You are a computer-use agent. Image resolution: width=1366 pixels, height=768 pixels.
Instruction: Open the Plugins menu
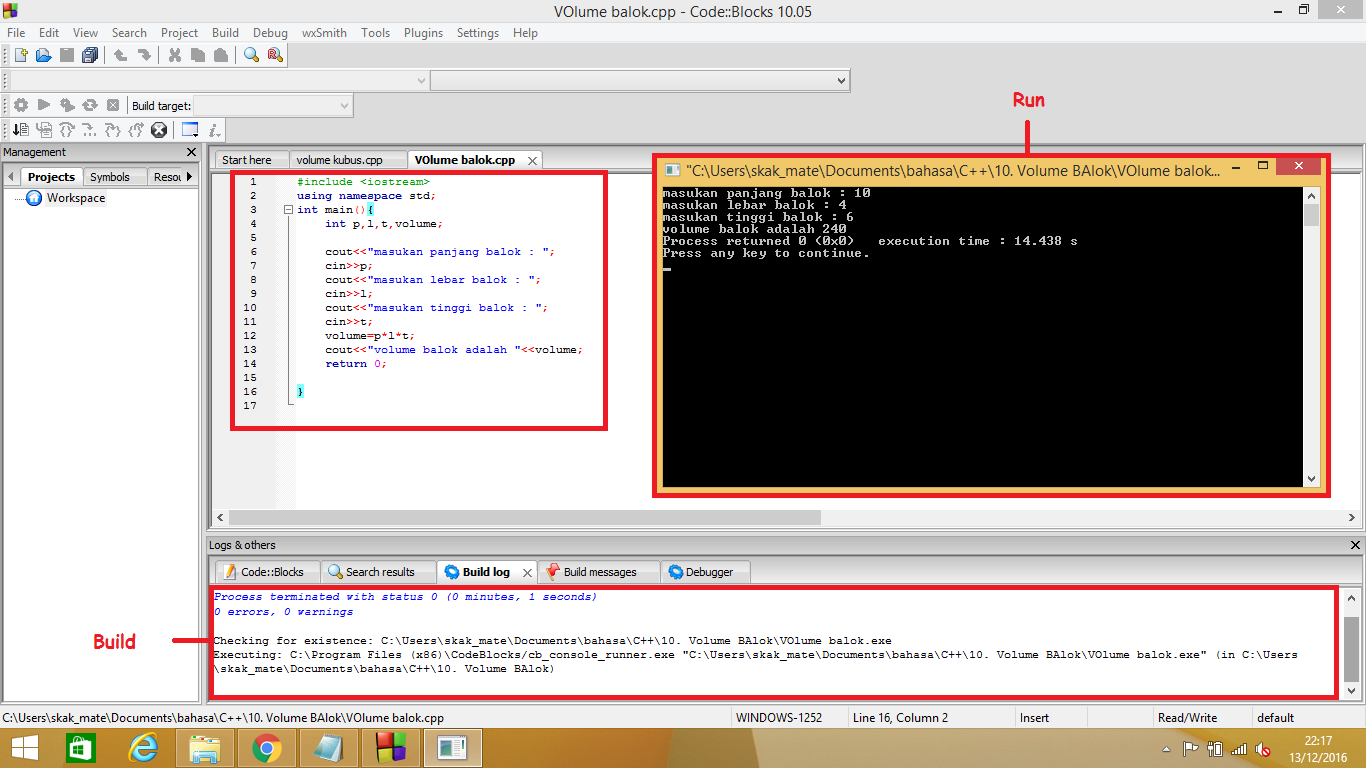pos(424,33)
